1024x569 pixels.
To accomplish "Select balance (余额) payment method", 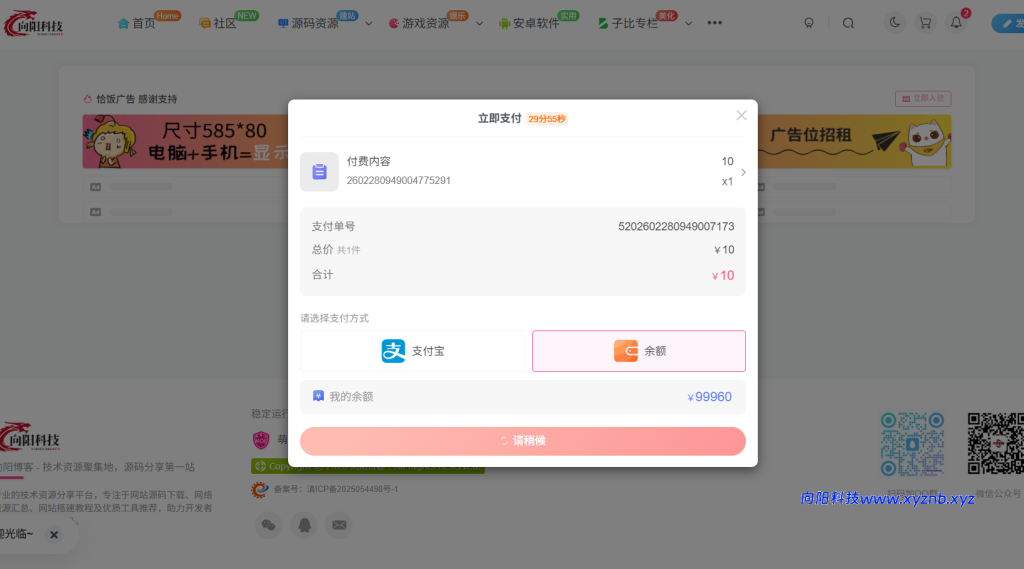I will point(639,351).
